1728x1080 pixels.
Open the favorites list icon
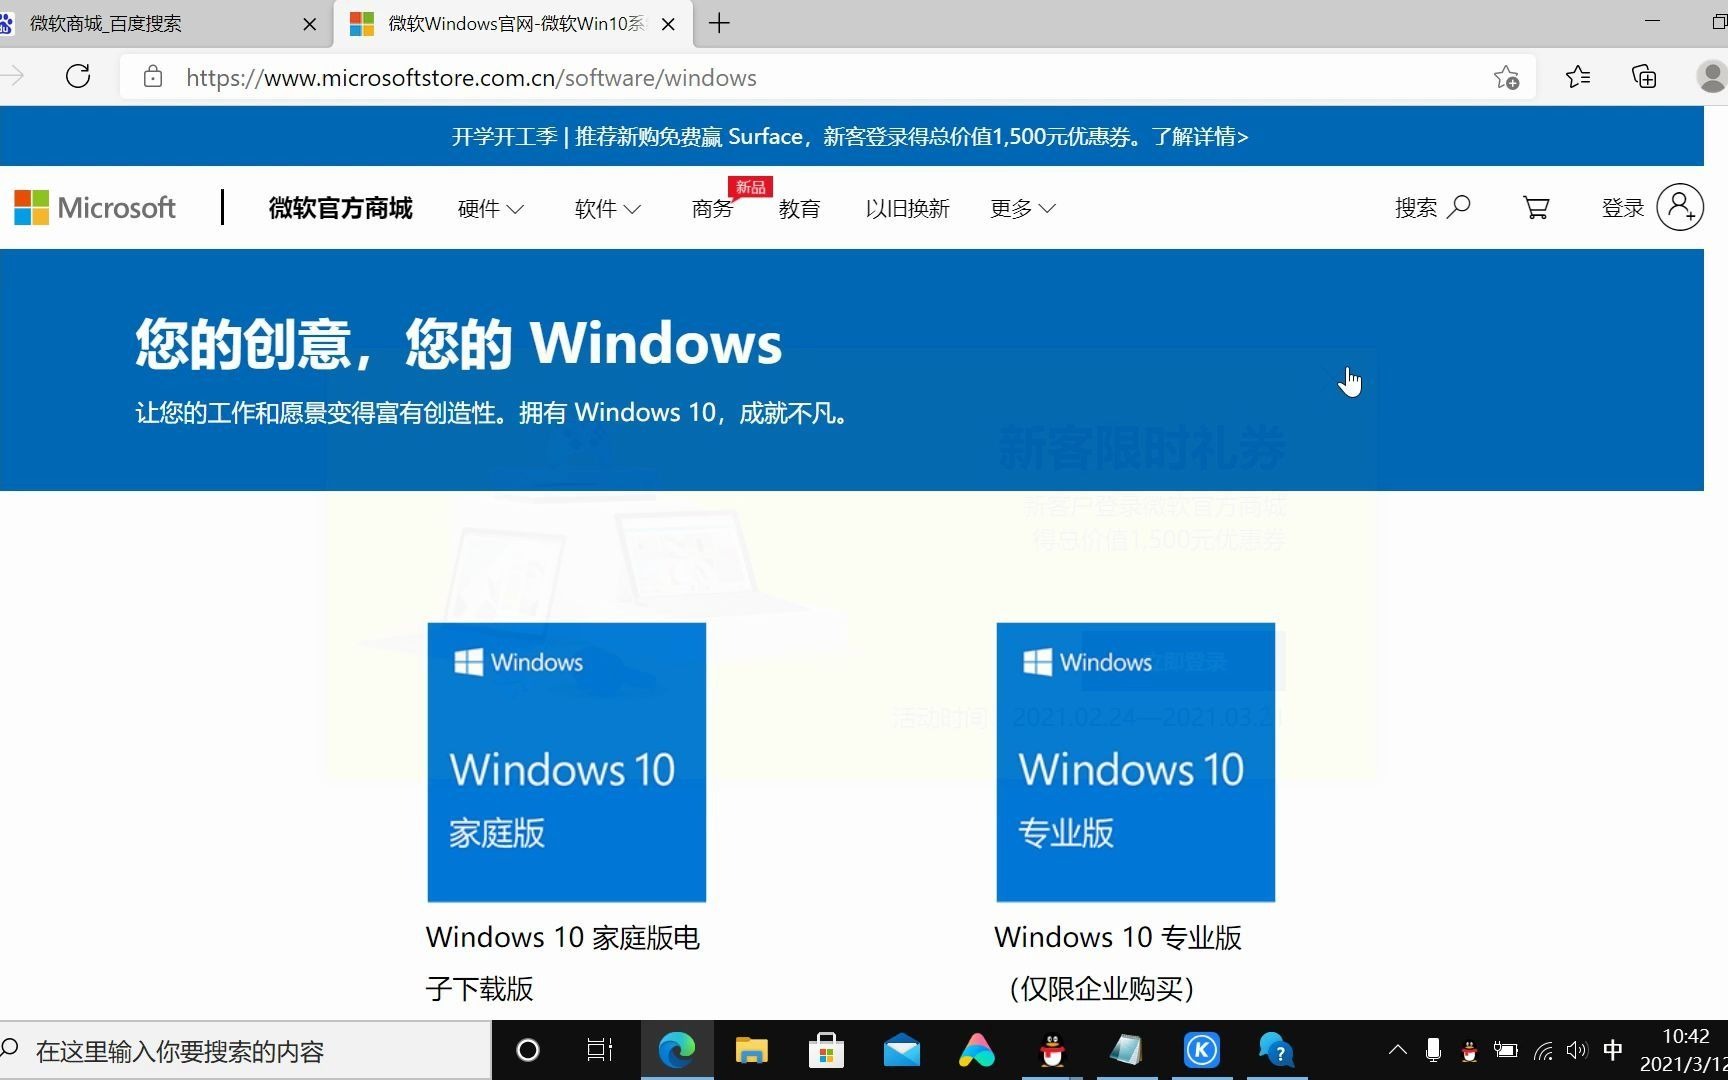click(1578, 77)
